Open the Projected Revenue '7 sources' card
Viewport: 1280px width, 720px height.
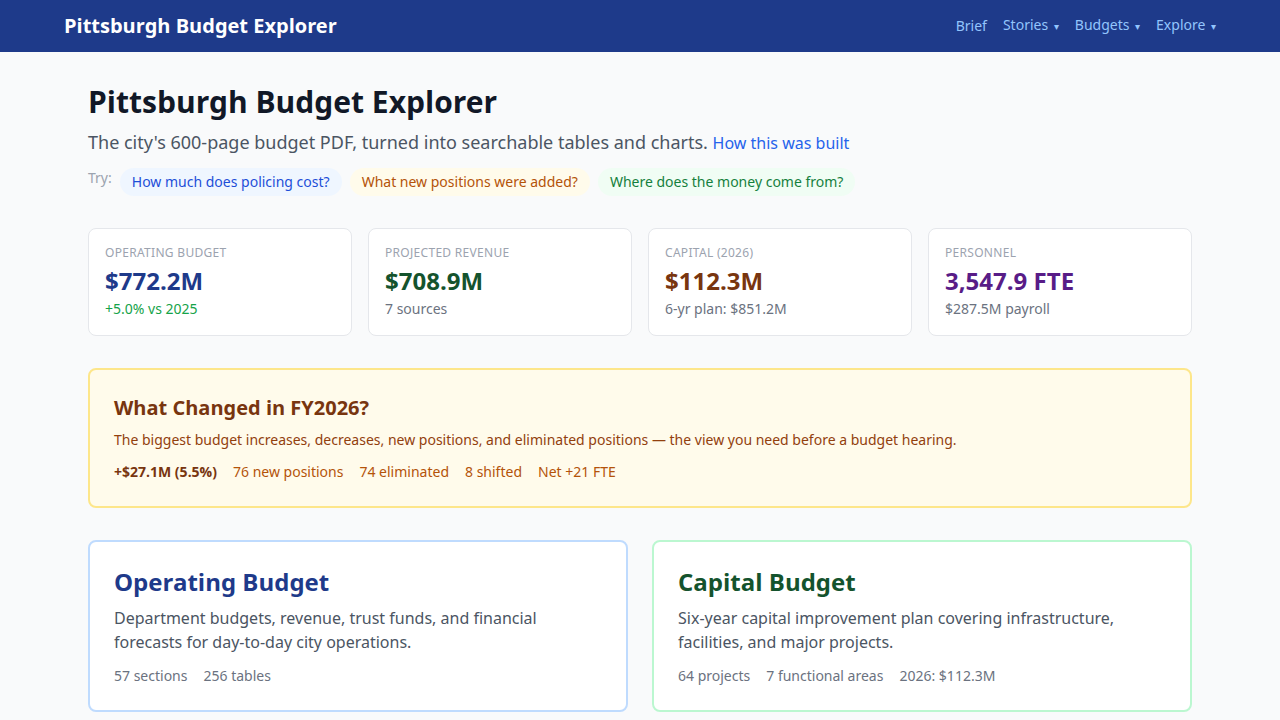pyautogui.click(x=500, y=281)
